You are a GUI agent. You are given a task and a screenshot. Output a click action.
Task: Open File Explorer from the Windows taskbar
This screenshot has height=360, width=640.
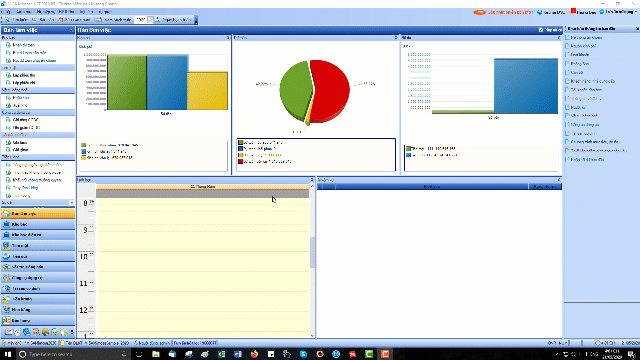(156, 354)
